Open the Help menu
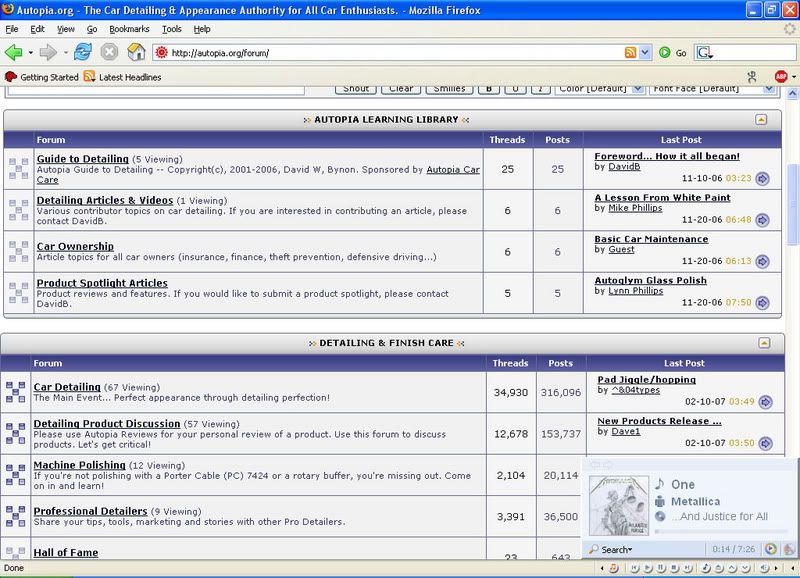This screenshot has width=800, height=578. (x=202, y=29)
